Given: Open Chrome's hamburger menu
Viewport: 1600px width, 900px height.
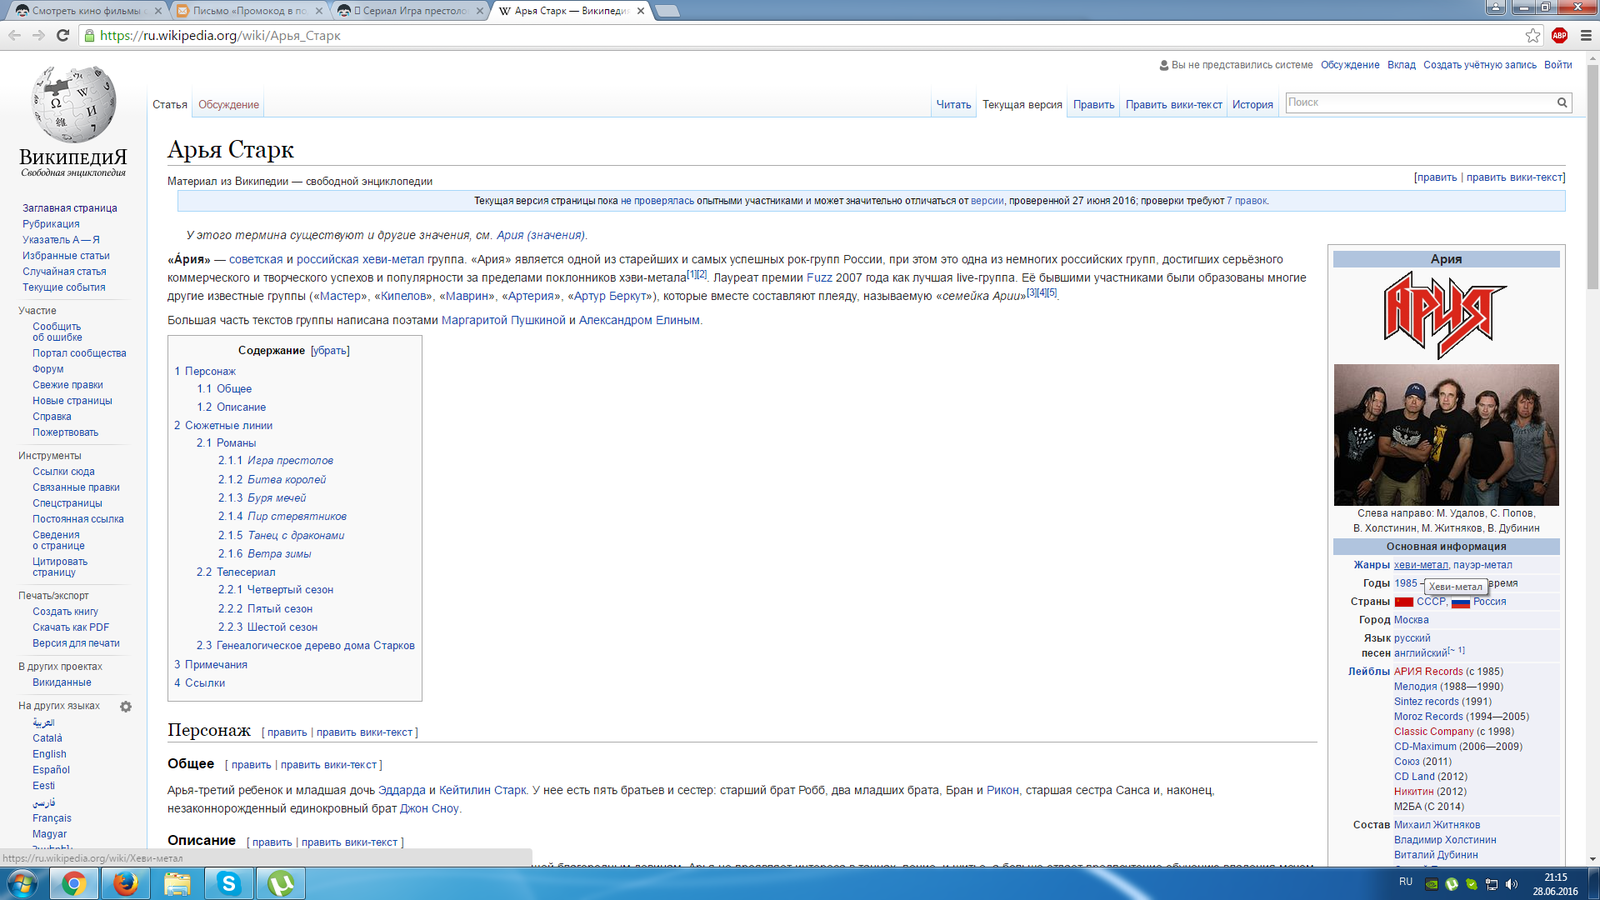Looking at the screenshot, I should (1585, 35).
